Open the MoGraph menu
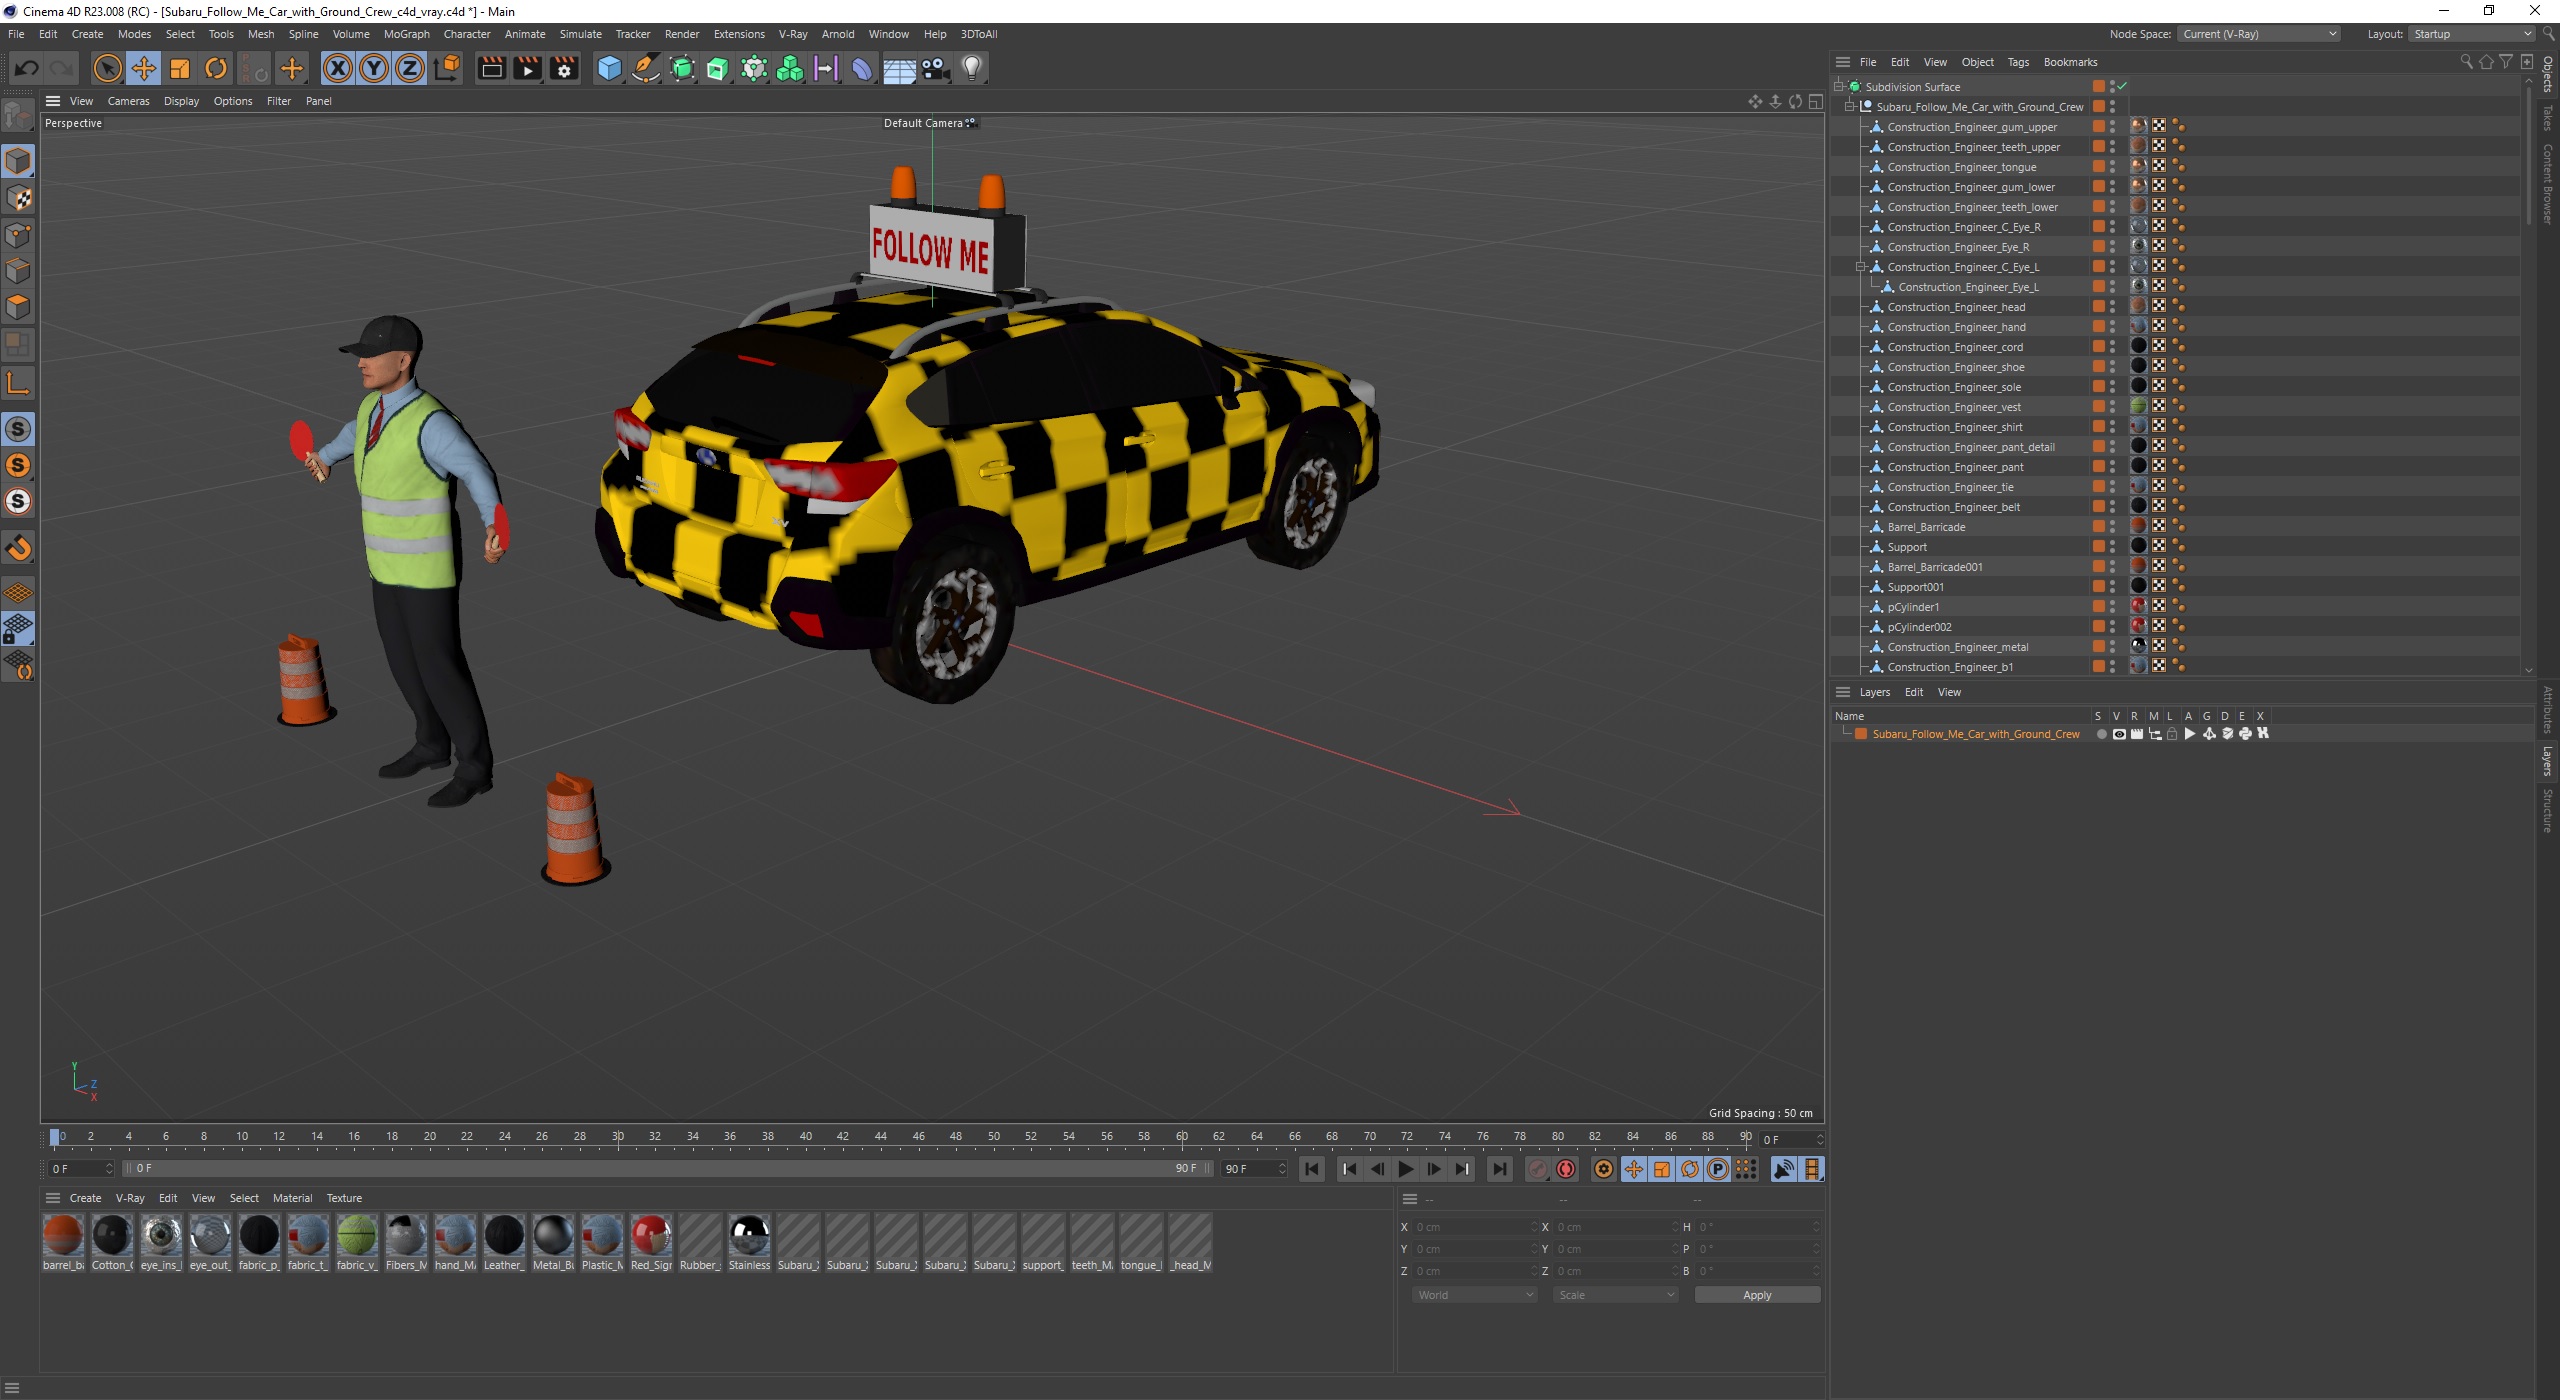This screenshot has width=2560, height=1400. (406, 34)
